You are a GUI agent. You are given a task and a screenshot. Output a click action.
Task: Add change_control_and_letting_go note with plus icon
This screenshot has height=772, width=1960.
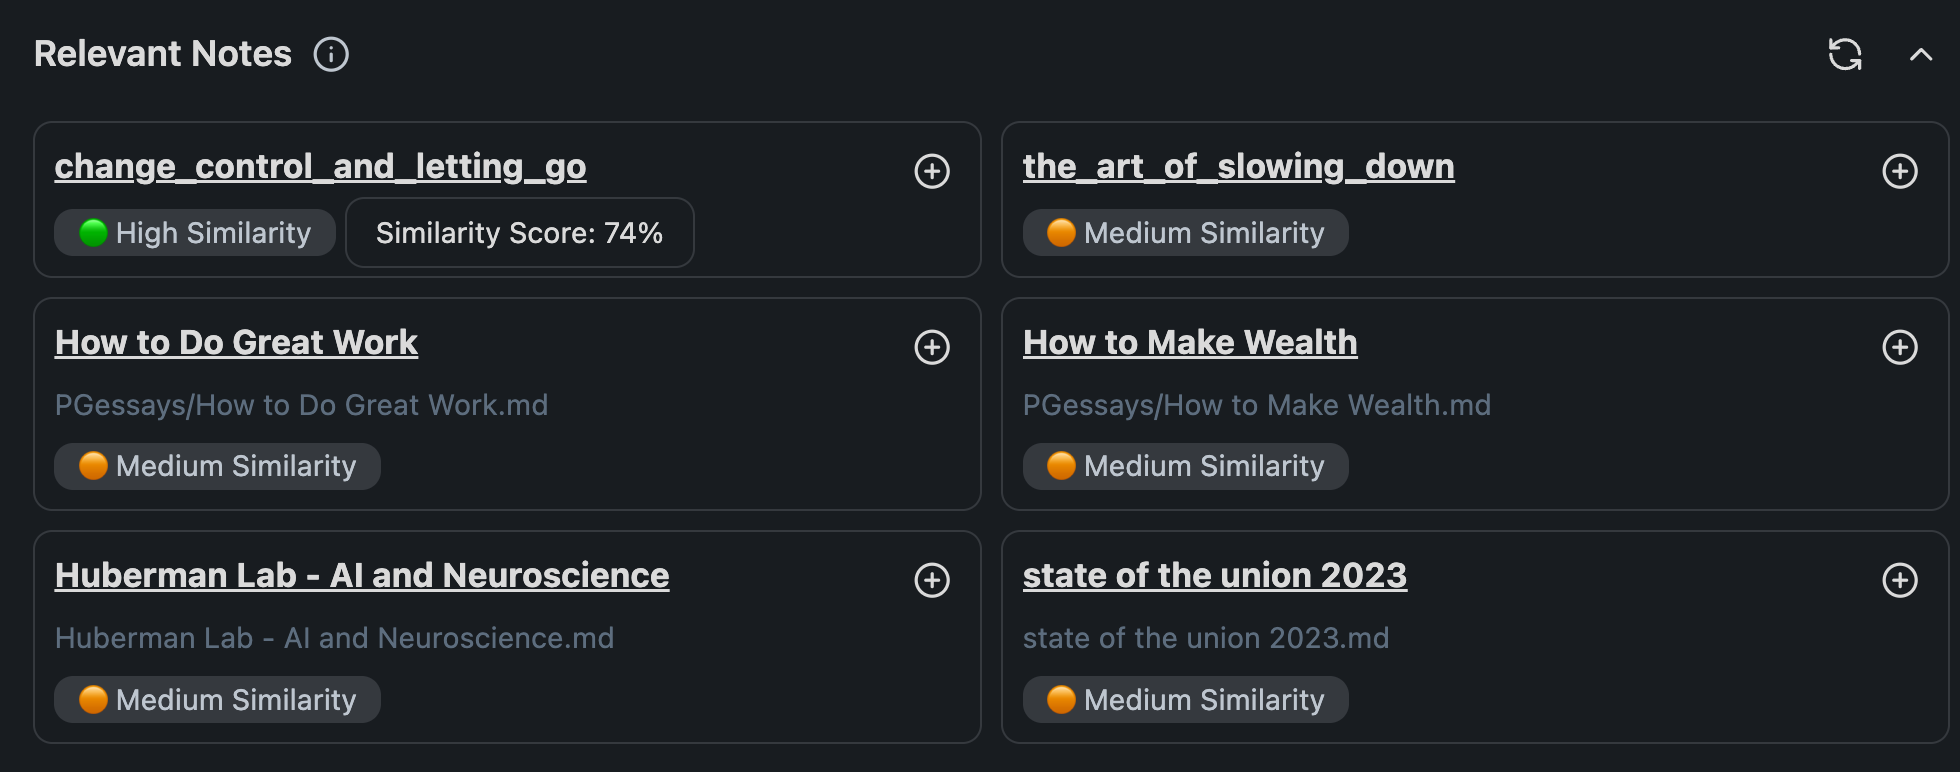pos(932,171)
